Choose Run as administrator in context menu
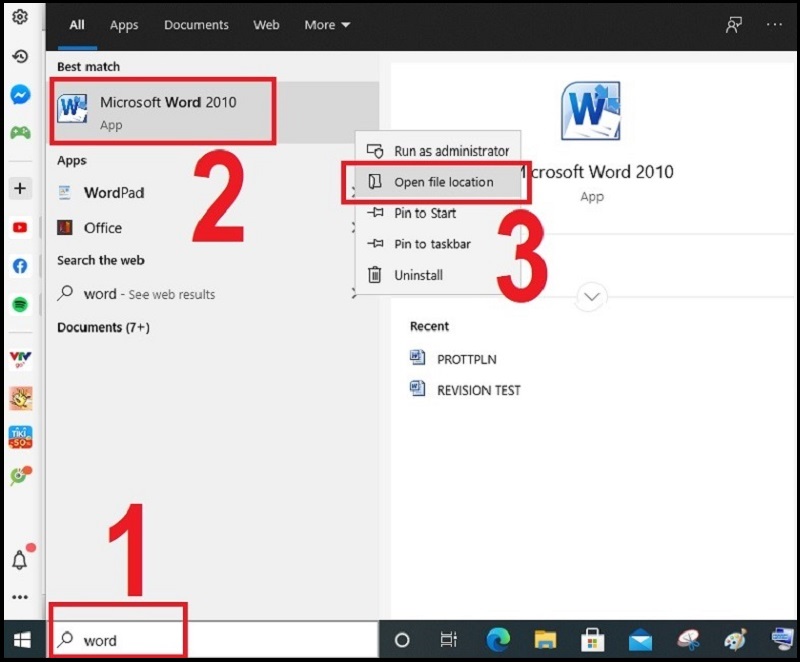This screenshot has height=662, width=800. (x=451, y=151)
